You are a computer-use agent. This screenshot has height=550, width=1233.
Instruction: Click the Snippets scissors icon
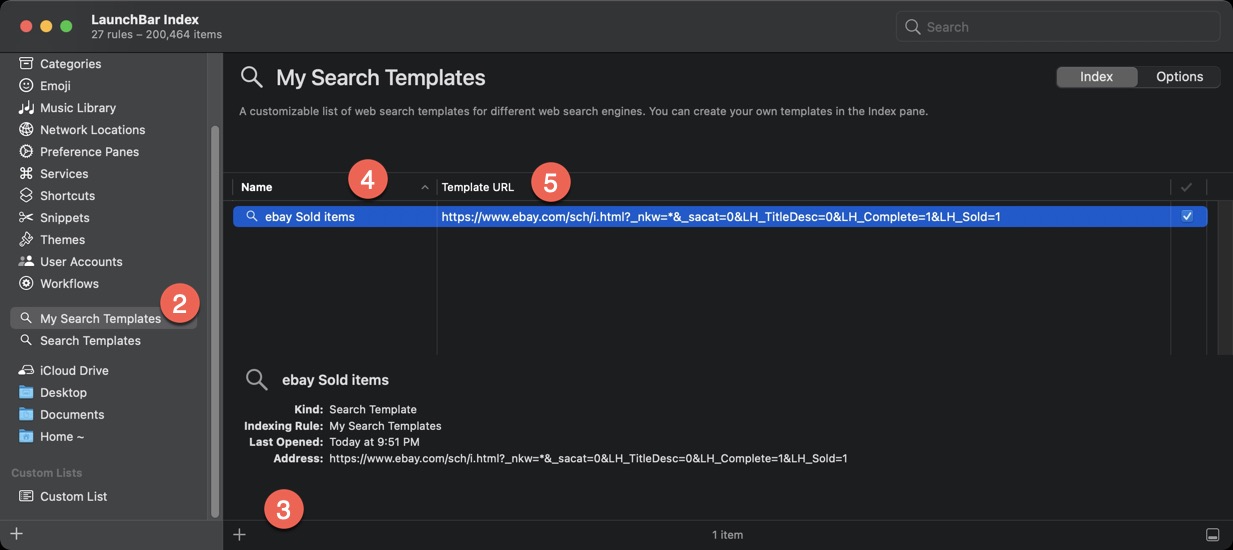26,218
